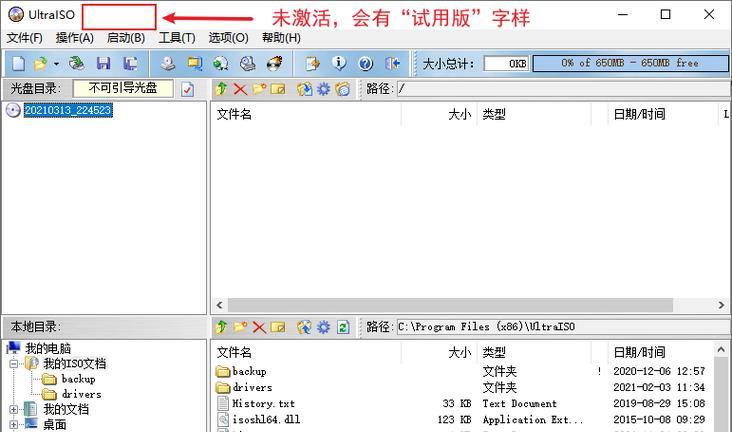Click the folder-with-monitor toolbar icon
The image size is (732, 432).
click(x=194, y=64)
